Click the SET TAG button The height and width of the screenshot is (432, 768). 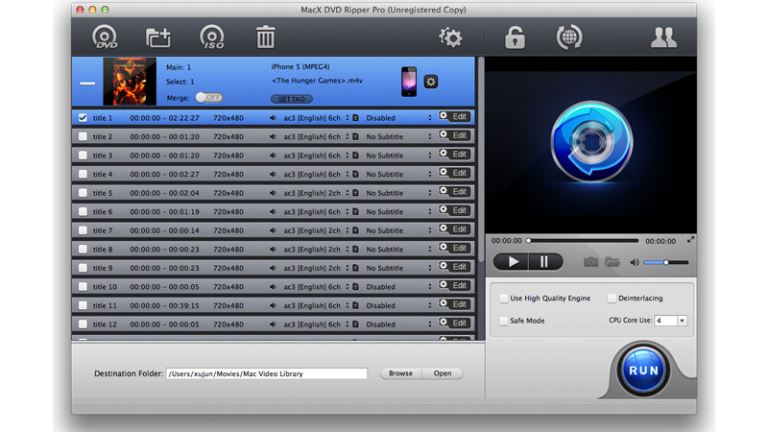(x=291, y=99)
